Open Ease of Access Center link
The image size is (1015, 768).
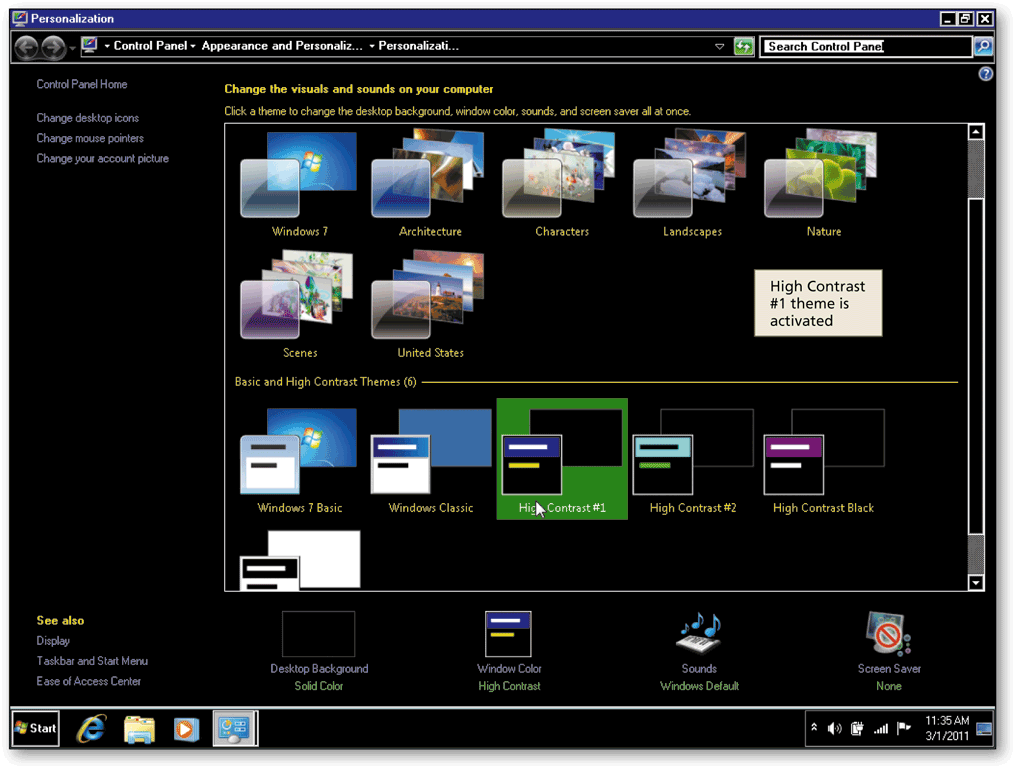(x=89, y=681)
